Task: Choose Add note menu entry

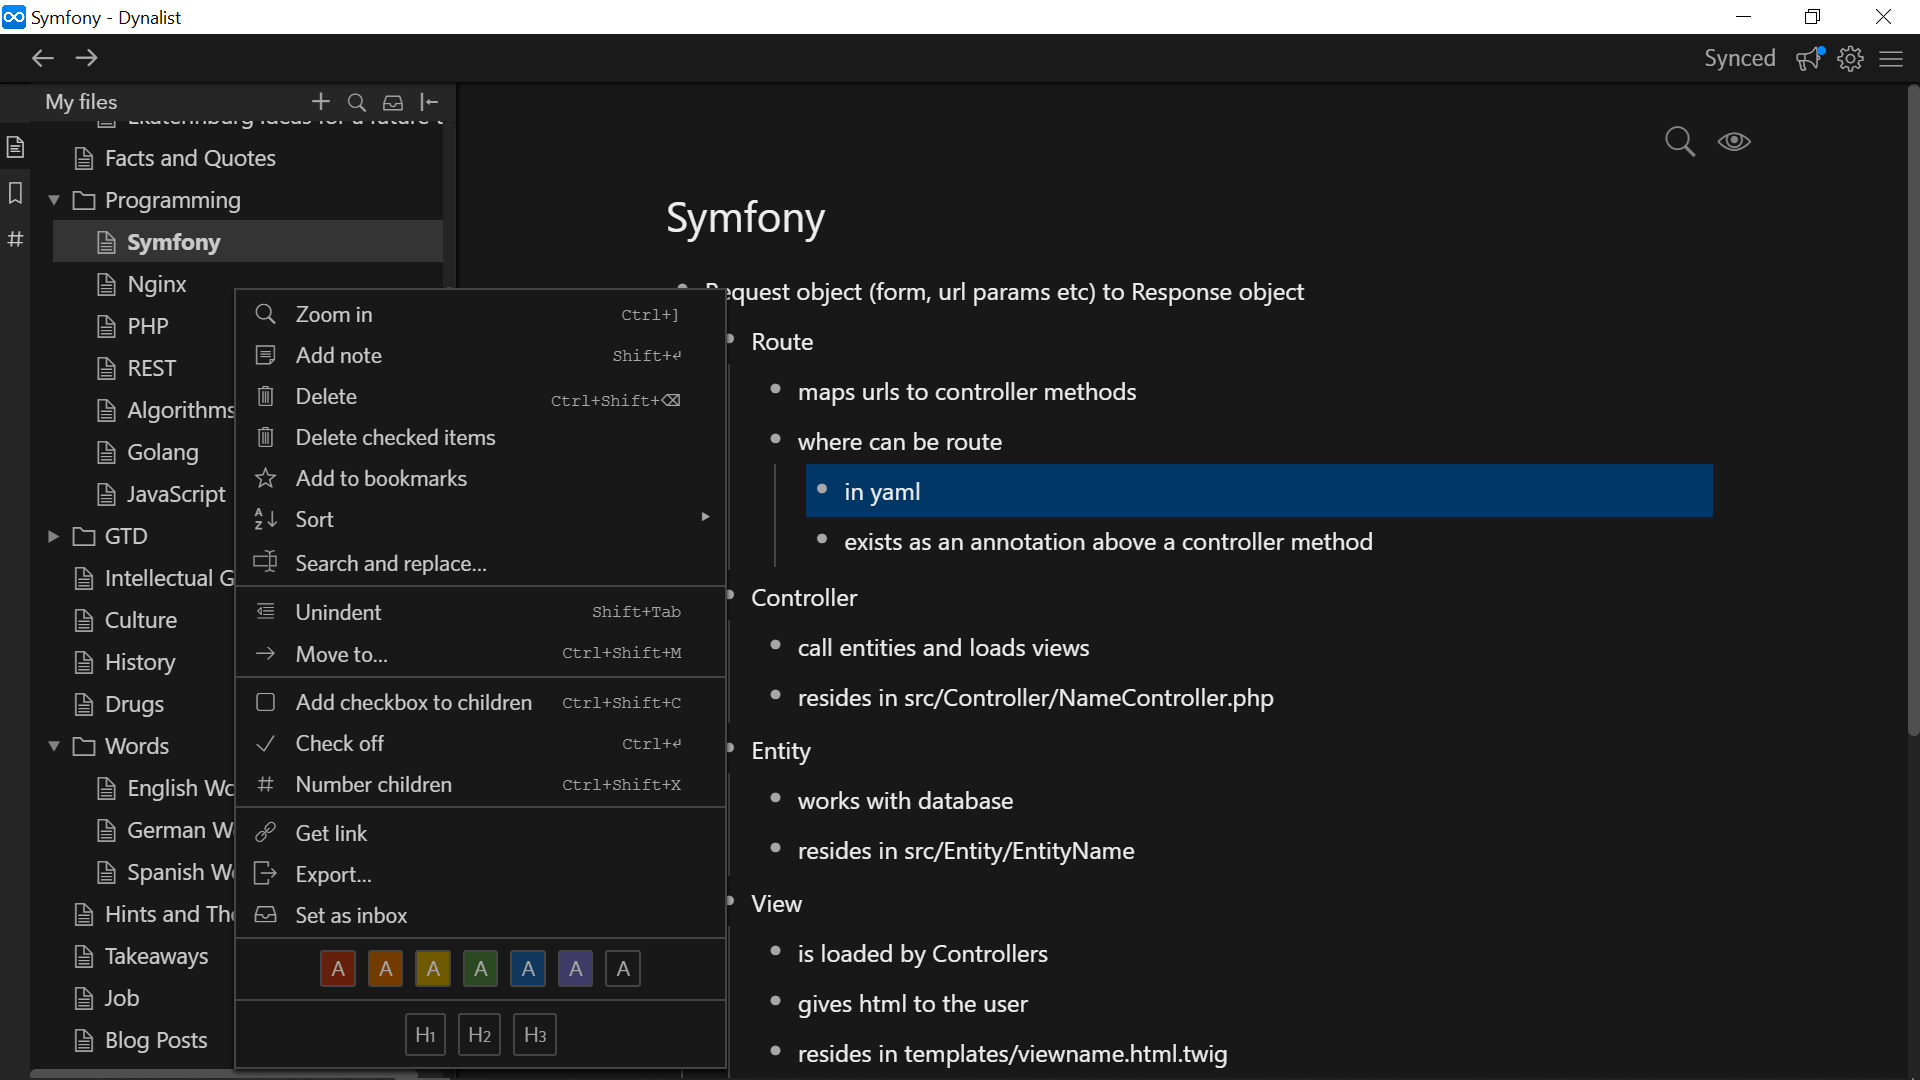Action: (x=480, y=355)
